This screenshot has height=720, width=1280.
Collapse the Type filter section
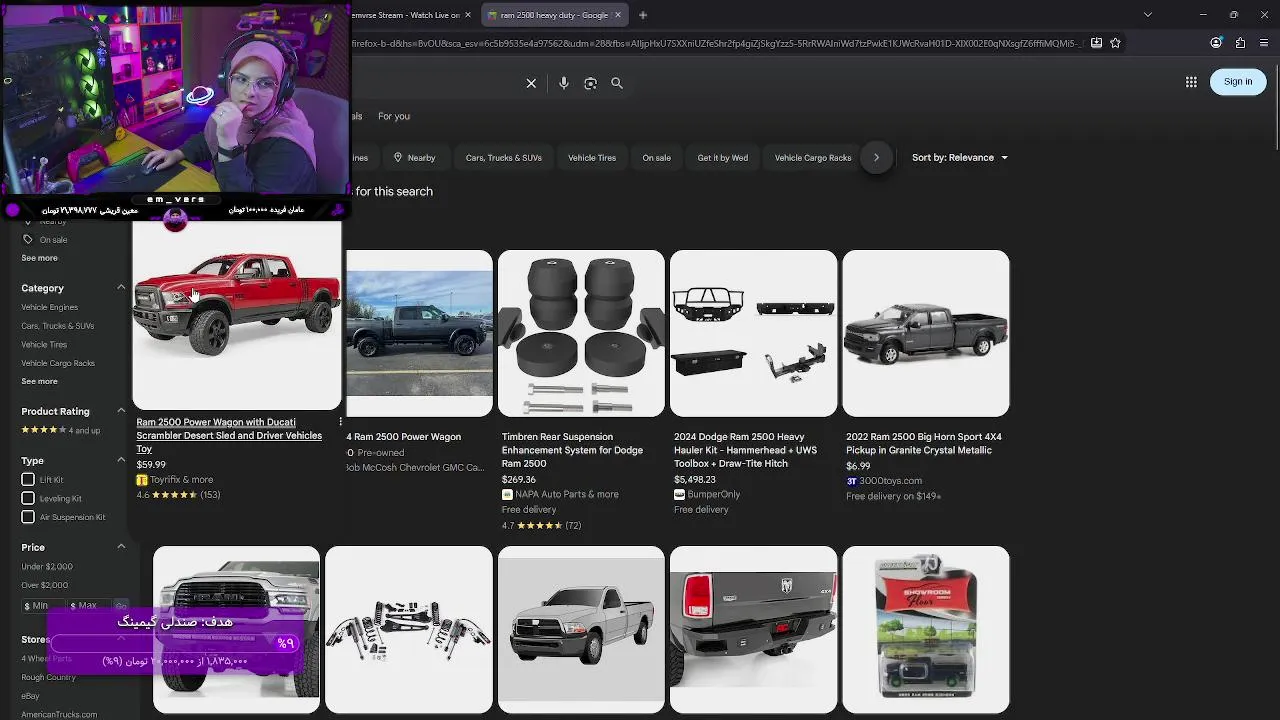(x=121, y=460)
